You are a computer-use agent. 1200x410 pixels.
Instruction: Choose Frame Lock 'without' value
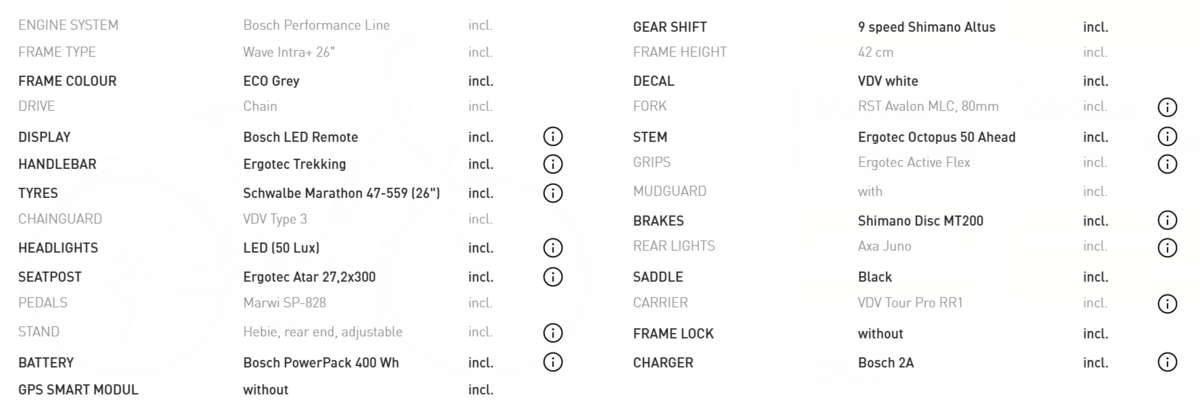click(880, 334)
